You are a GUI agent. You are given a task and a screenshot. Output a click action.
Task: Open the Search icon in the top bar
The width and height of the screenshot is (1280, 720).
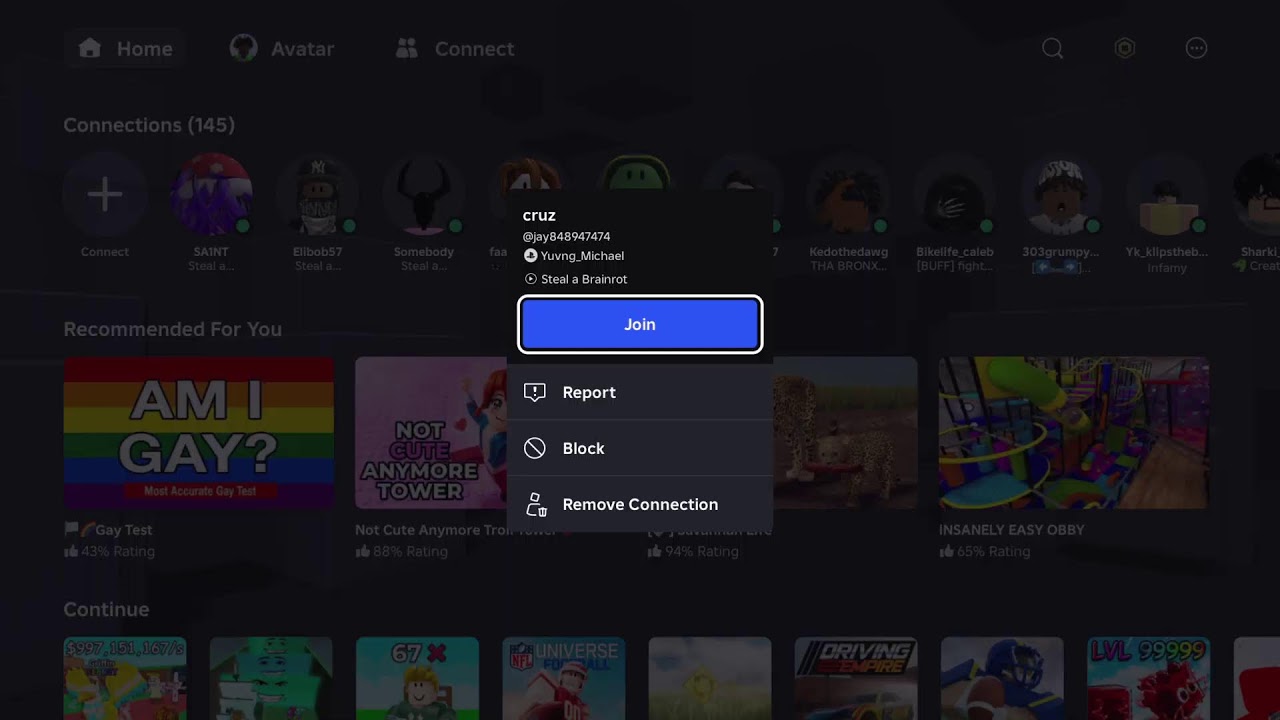(x=1052, y=48)
